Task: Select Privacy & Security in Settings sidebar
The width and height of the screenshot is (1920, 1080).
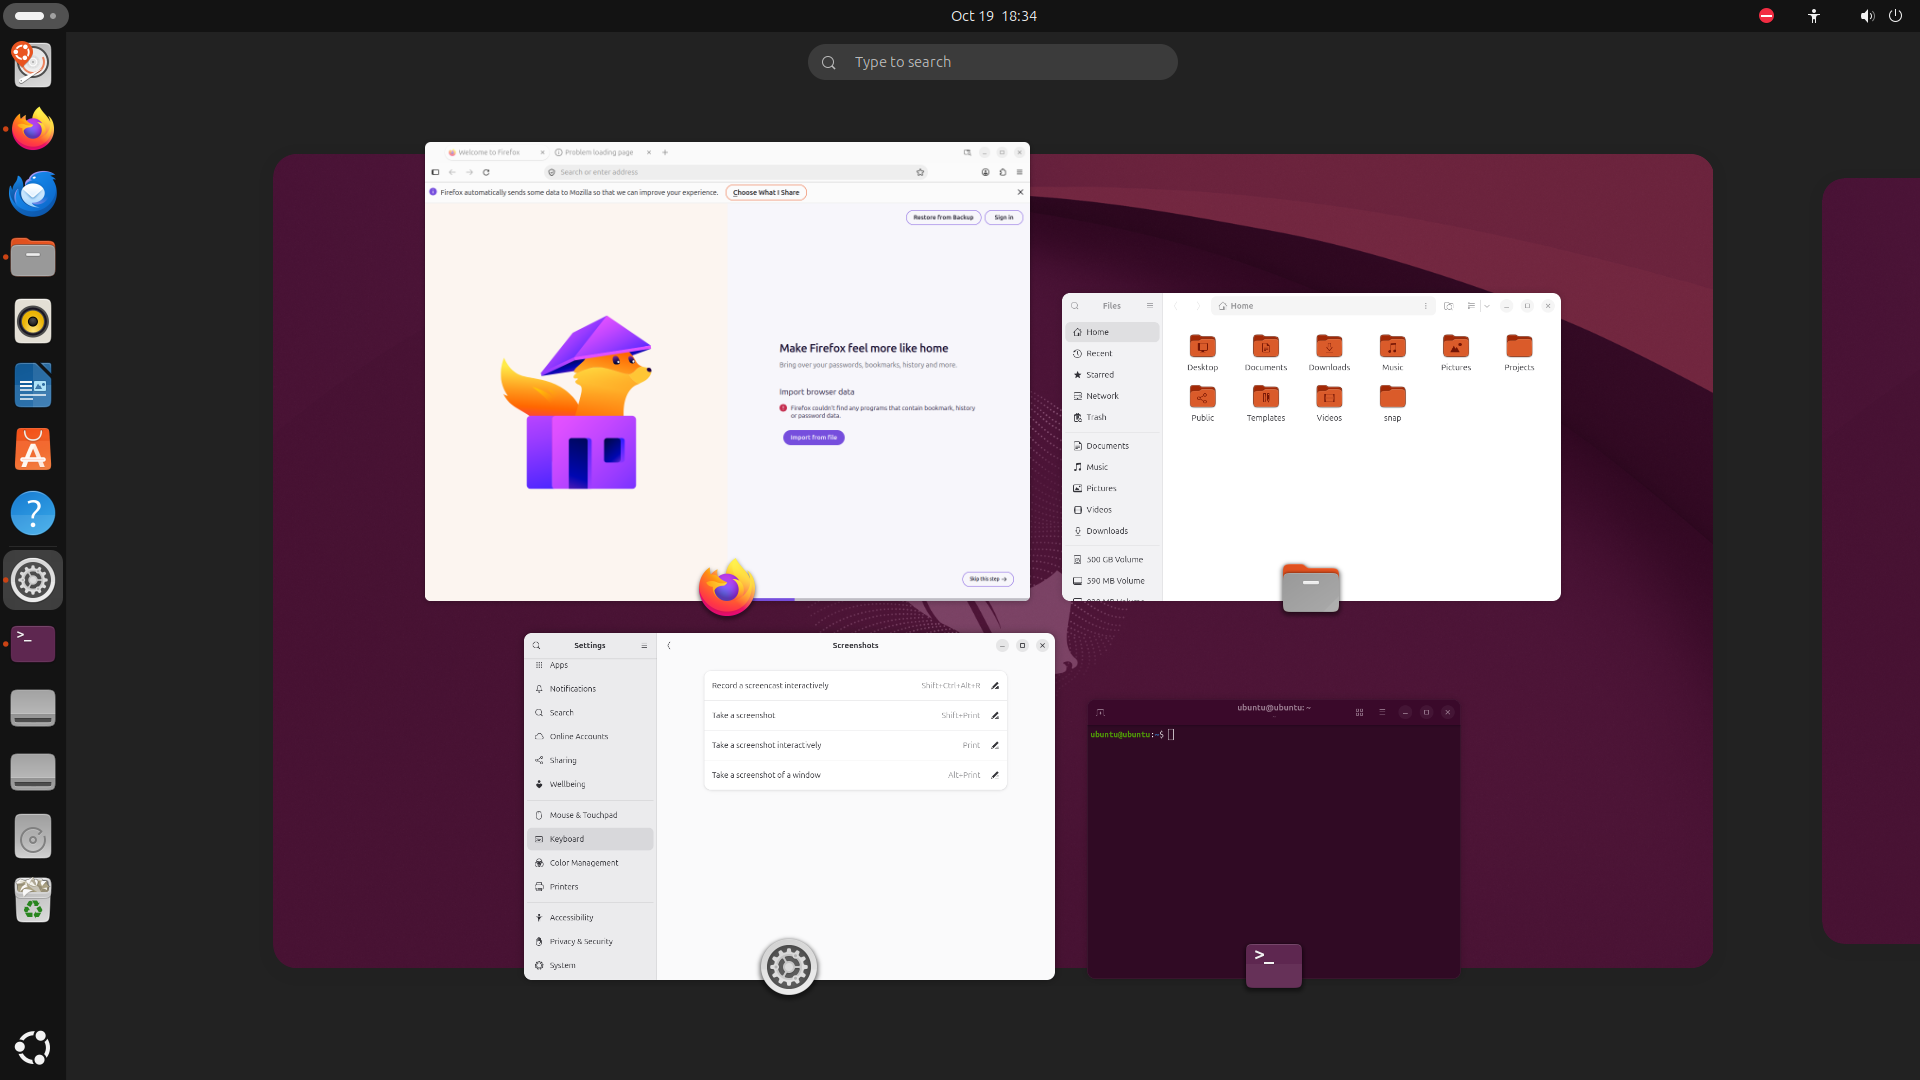Action: coord(590,941)
